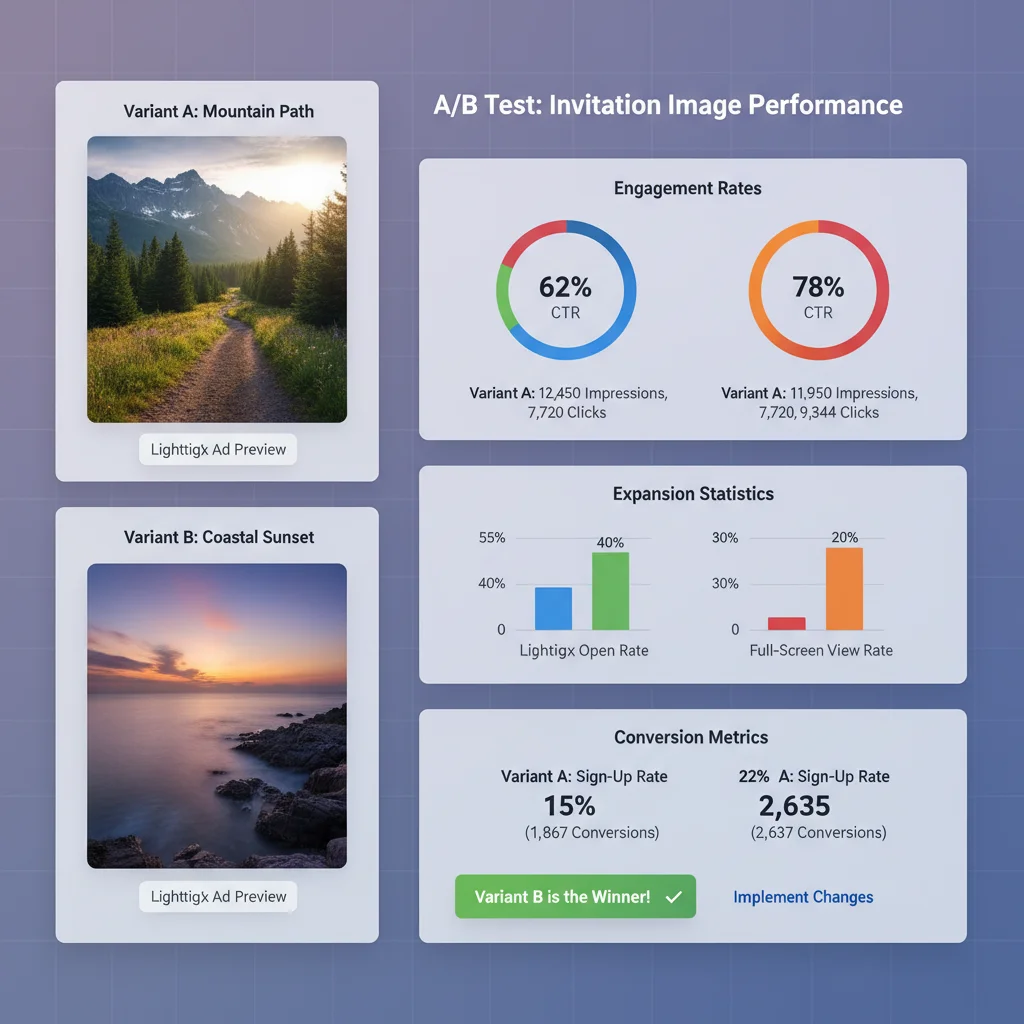
Task: Click the '7,720, 9,344 Clicks' text
Action: [x=818, y=413]
